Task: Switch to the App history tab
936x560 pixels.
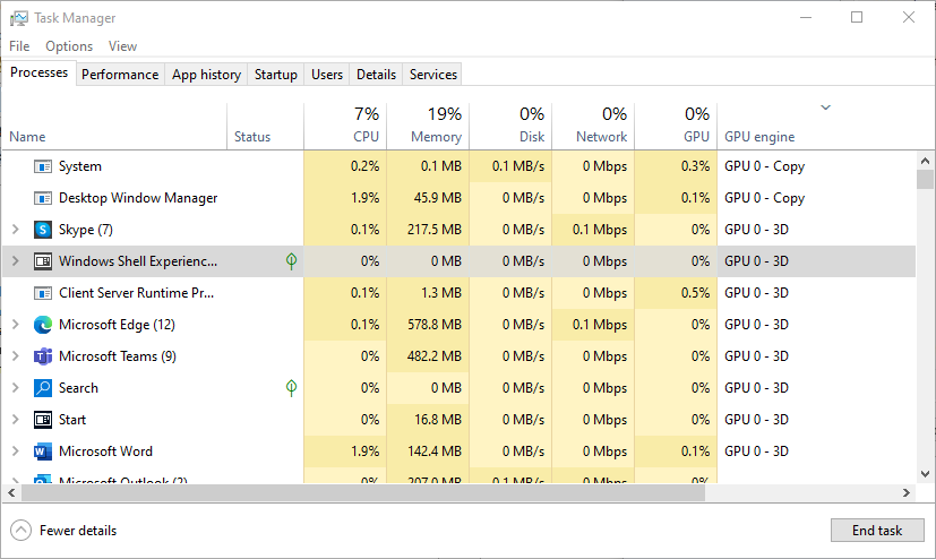Action: pyautogui.click(x=207, y=74)
